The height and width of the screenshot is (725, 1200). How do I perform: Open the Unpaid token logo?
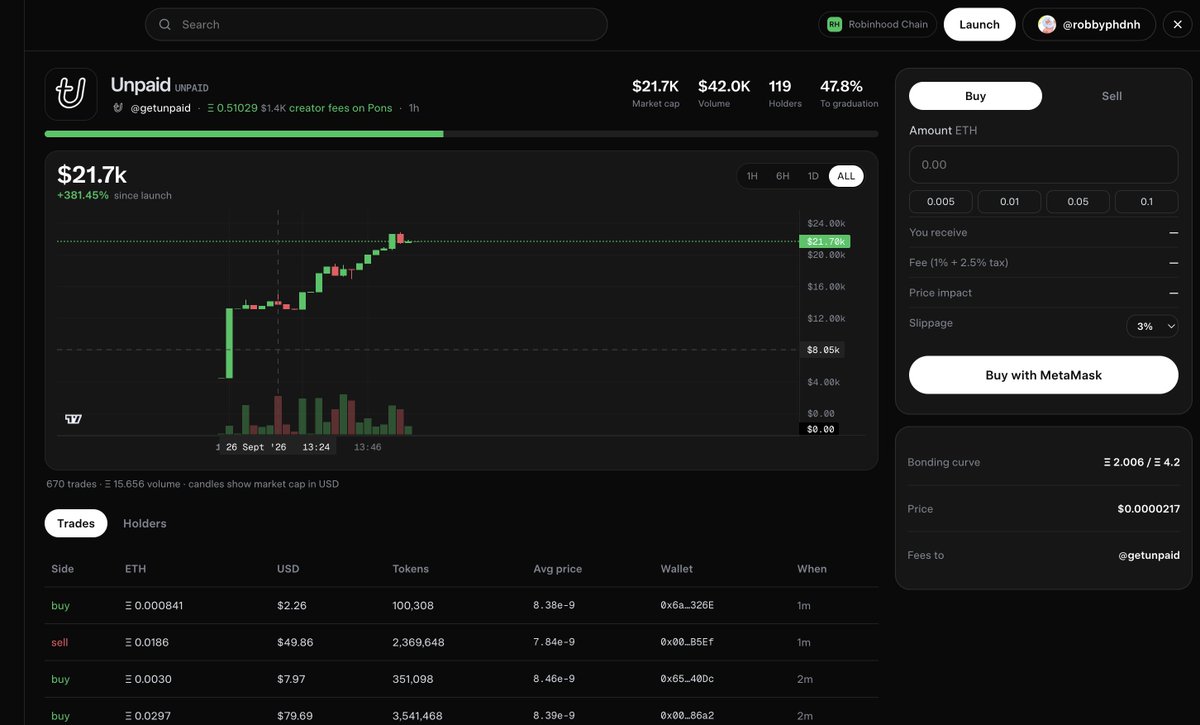point(71,94)
